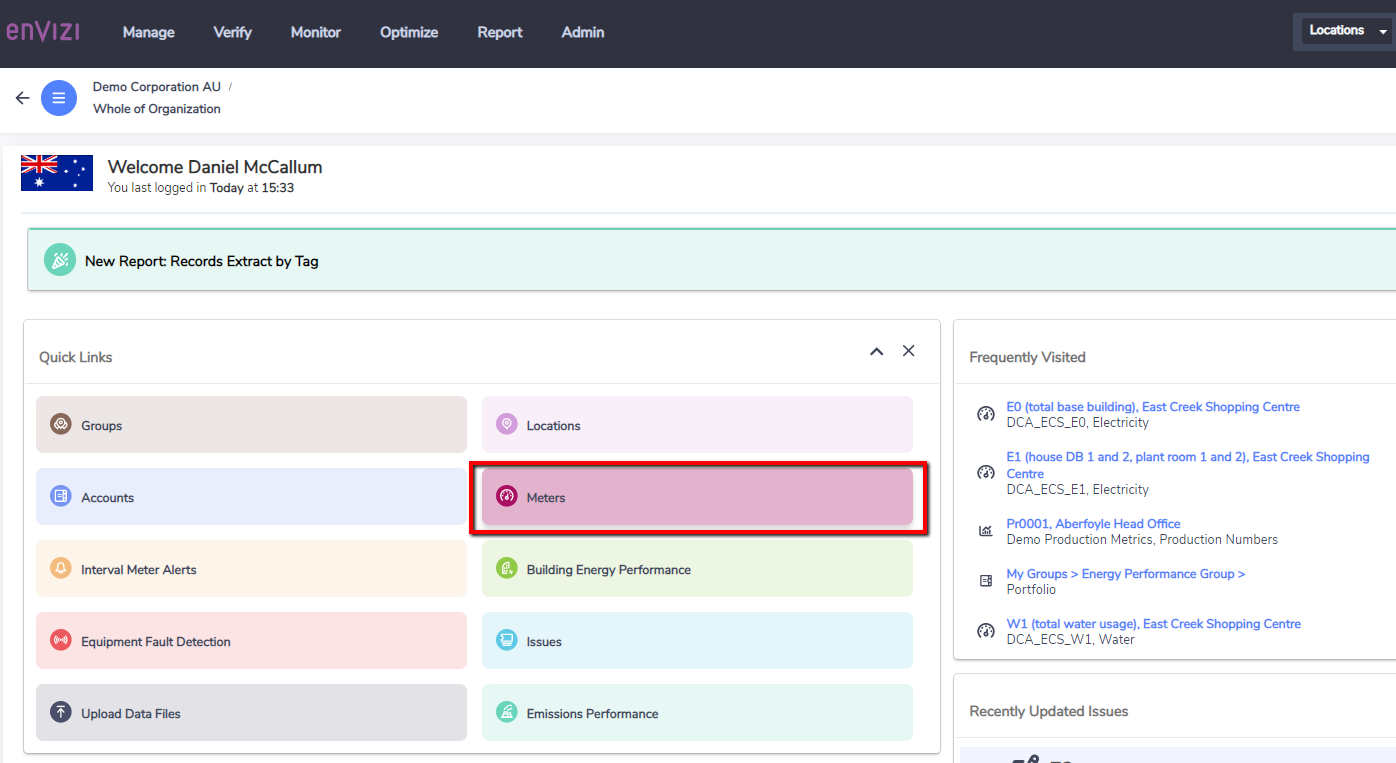1396x763 pixels.
Task: Open Interval Meter Alerts quick link
Action: 251,569
